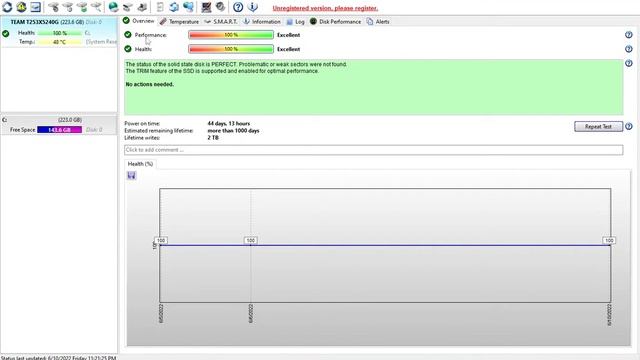This screenshot has height=360, width=640.
Task: Click the circular-arrows refresh icon in toolbar
Action: 7,7
